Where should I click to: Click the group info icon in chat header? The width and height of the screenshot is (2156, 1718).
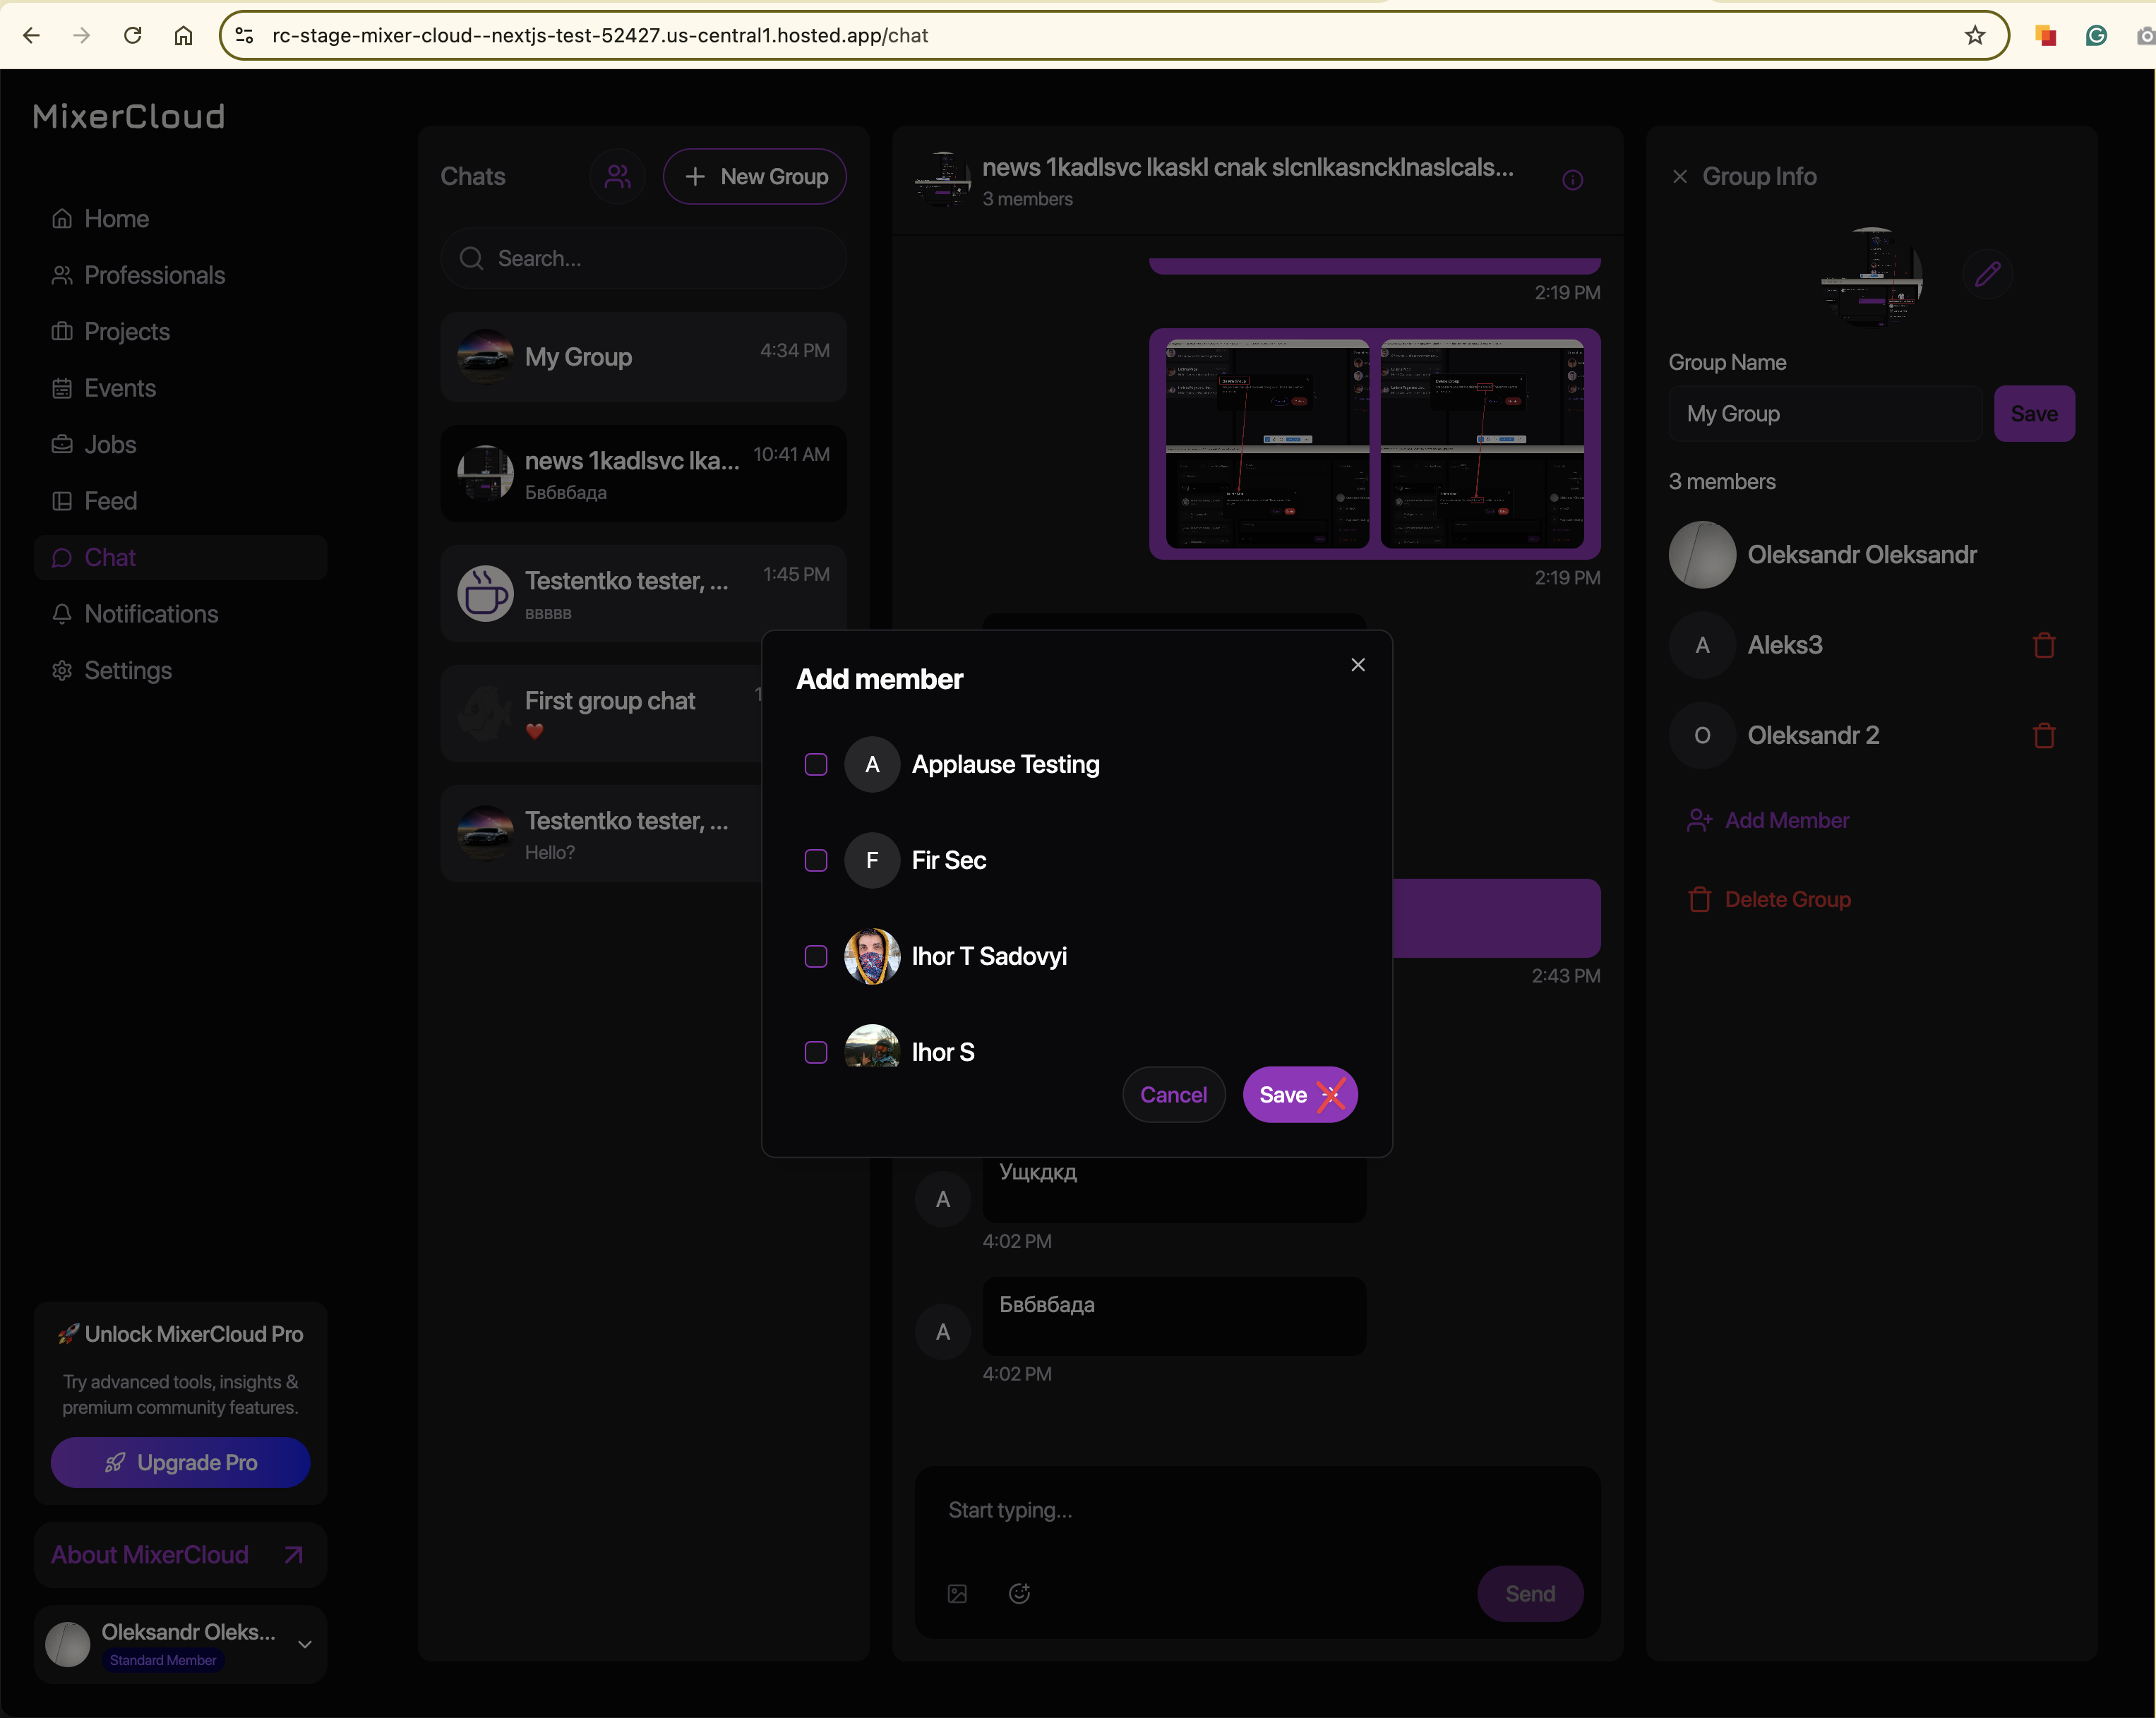(1572, 180)
